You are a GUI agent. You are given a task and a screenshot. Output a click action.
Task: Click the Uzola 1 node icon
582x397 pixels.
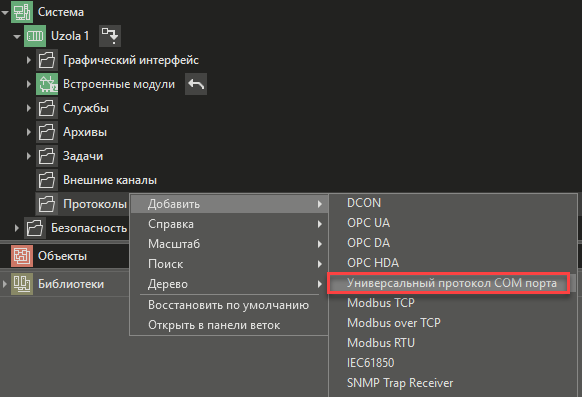tap(35, 36)
